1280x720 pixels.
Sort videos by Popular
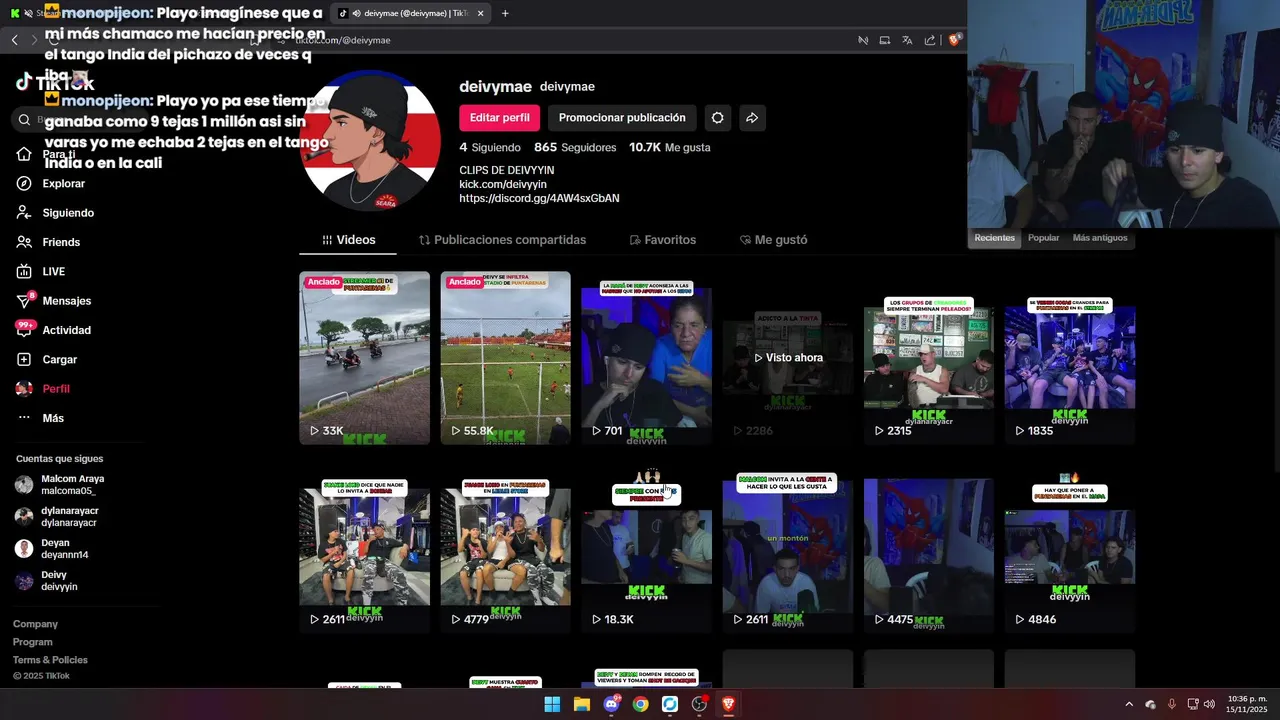click(1043, 238)
